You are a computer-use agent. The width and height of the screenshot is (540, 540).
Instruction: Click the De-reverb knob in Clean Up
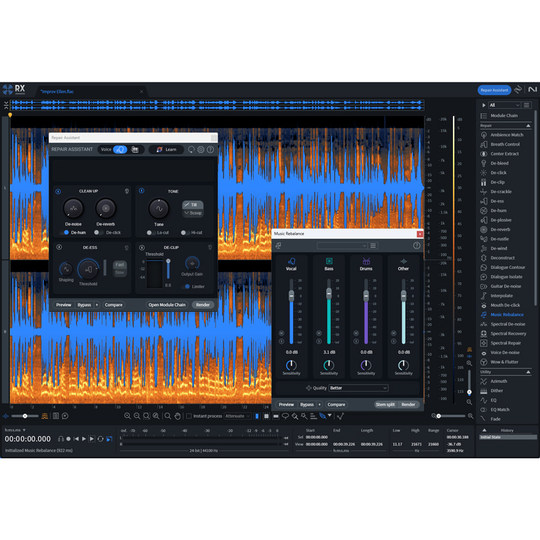point(105,208)
